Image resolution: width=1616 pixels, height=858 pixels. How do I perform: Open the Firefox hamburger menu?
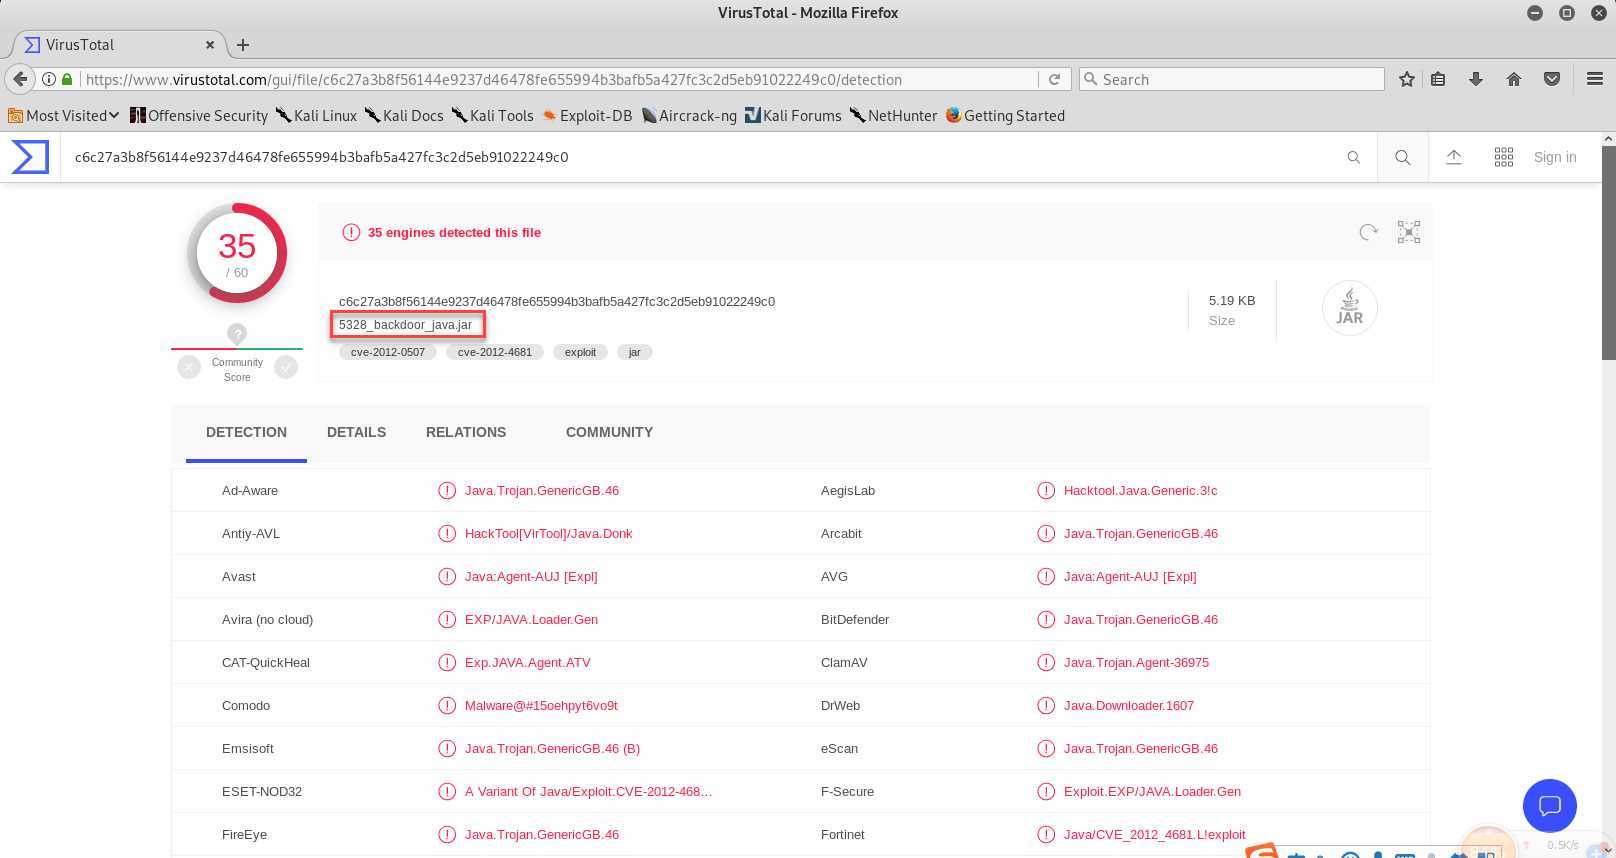(x=1595, y=79)
